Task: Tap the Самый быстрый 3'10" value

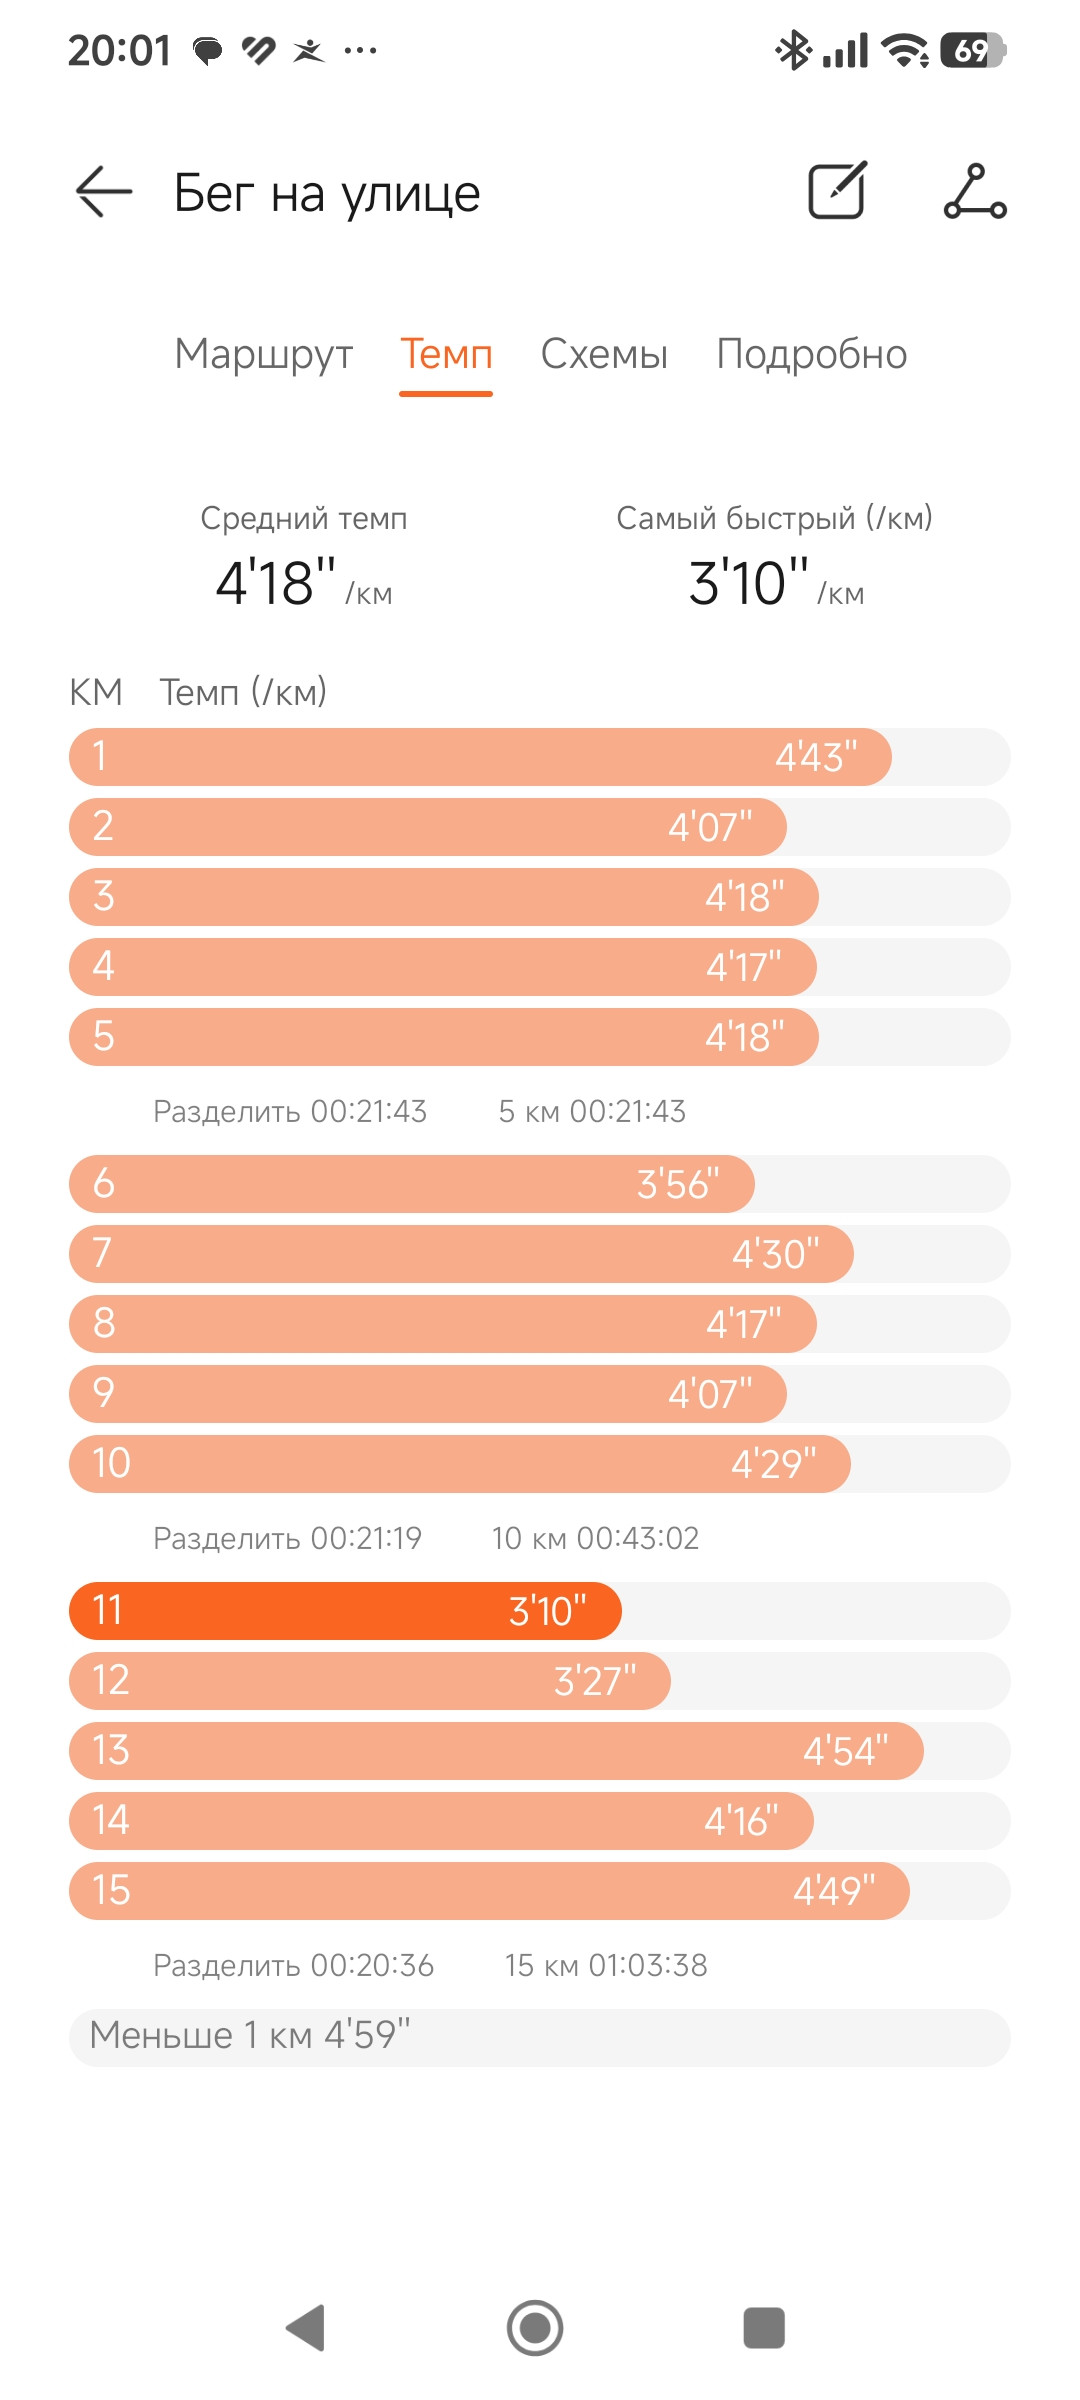Action: click(776, 583)
